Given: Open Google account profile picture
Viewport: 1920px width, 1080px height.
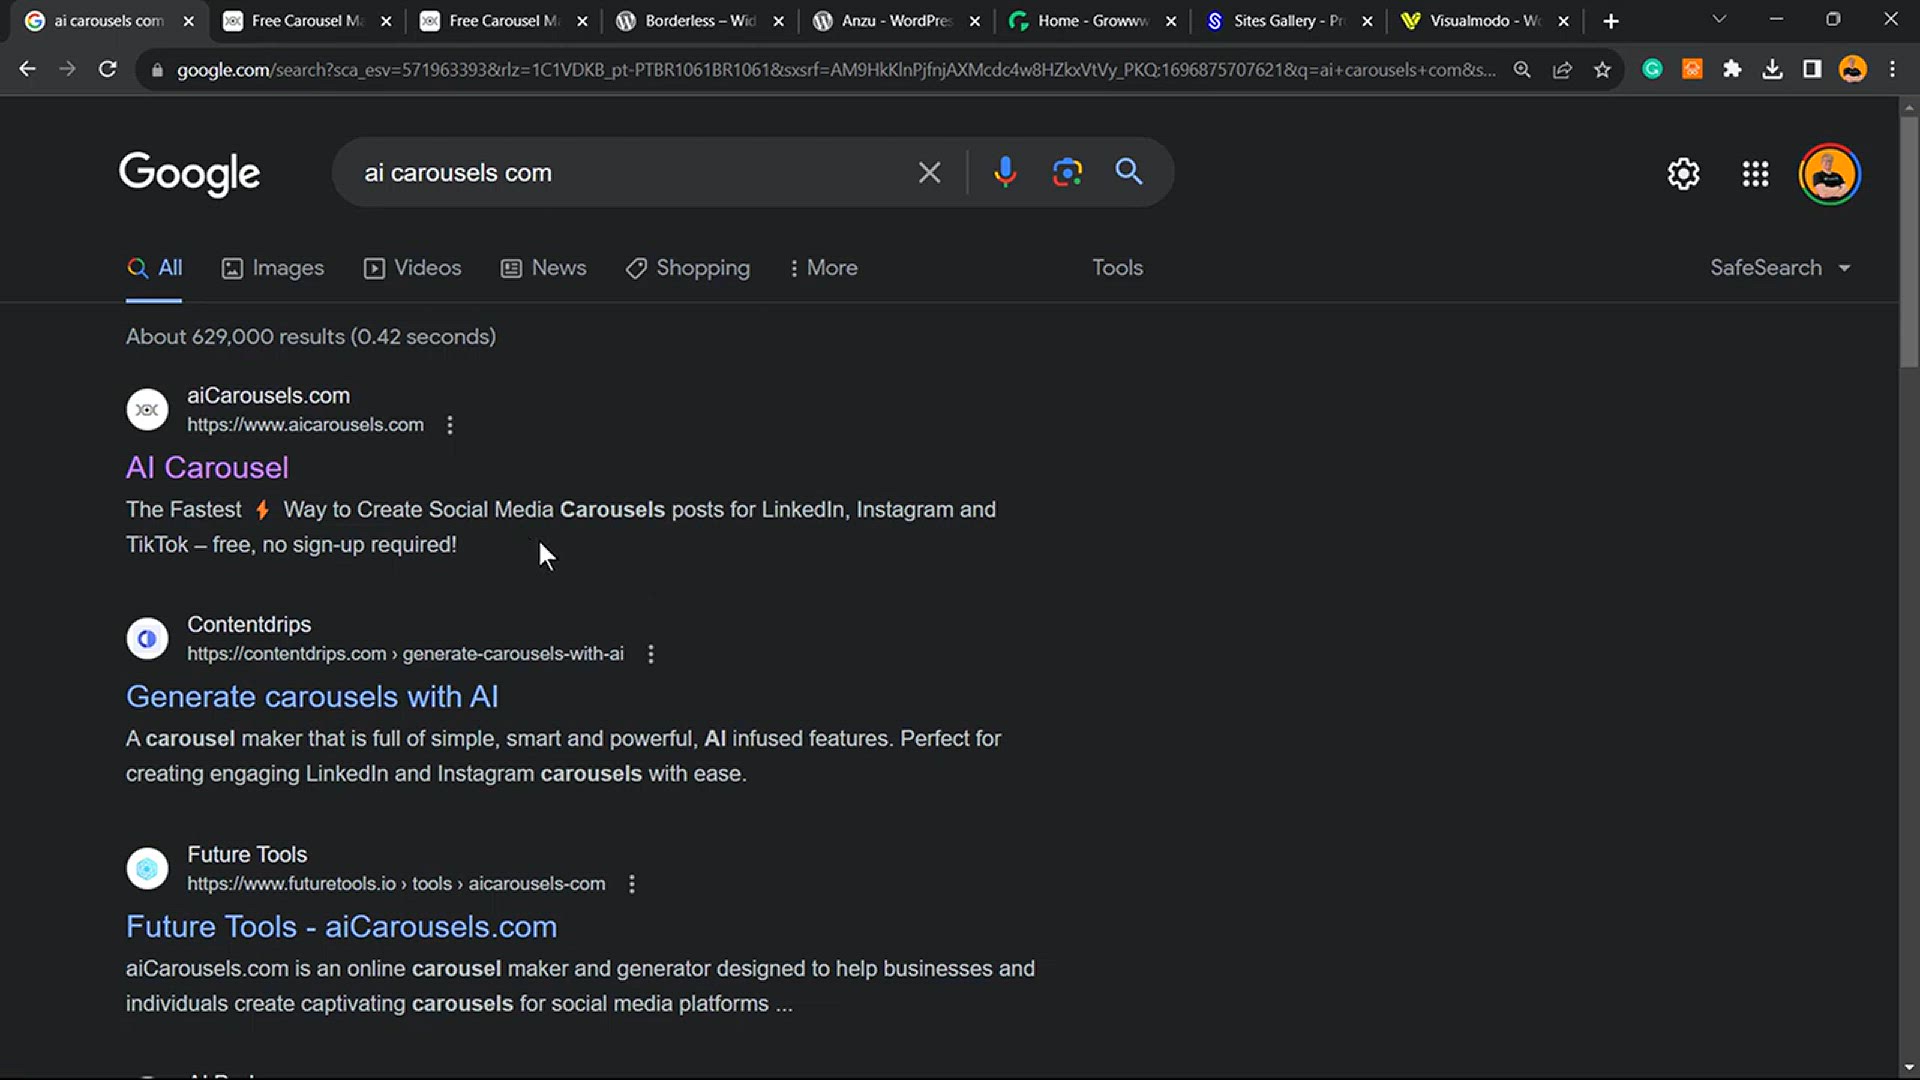Looking at the screenshot, I should click(1829, 174).
